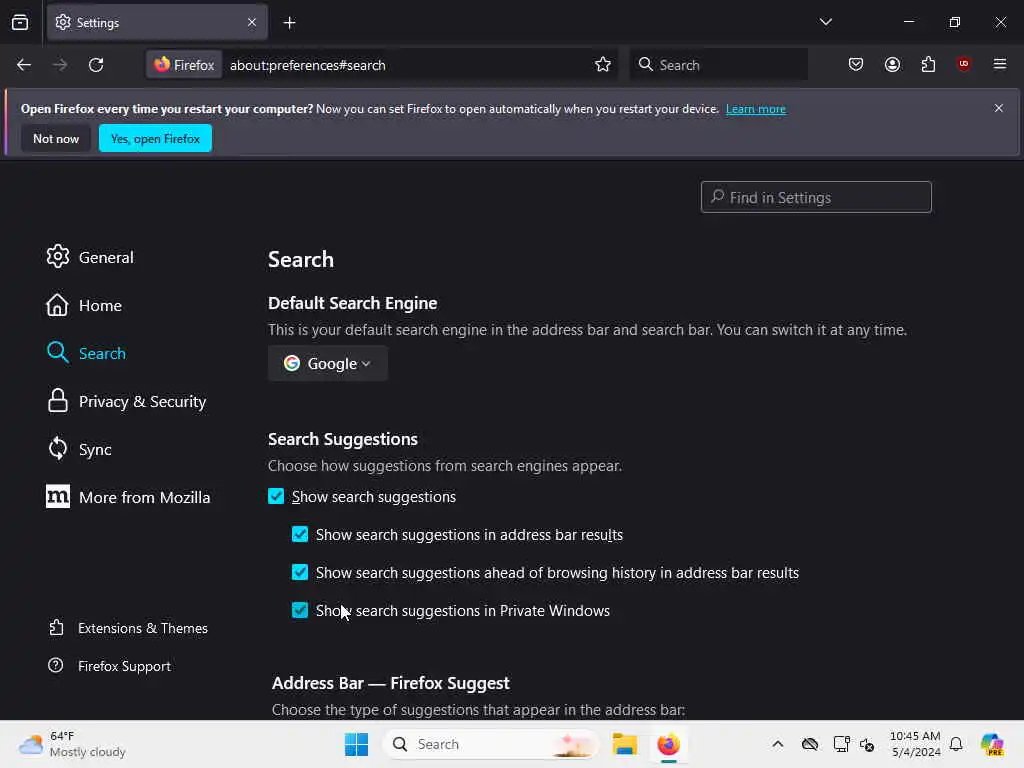The width and height of the screenshot is (1024, 768).
Task: Click the Find in Settings field
Action: pos(816,197)
